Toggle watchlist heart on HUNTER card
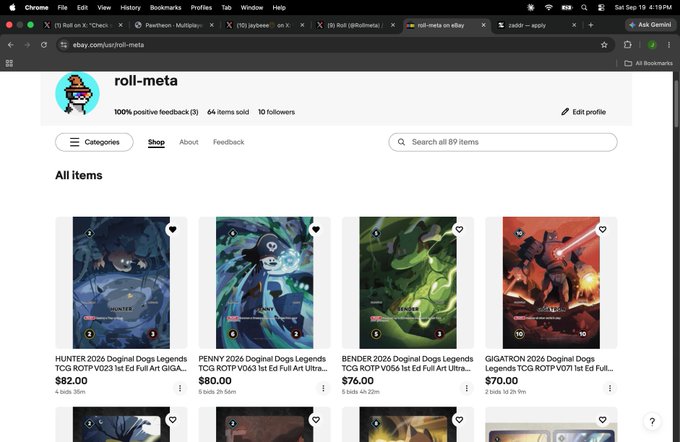 [x=173, y=229]
